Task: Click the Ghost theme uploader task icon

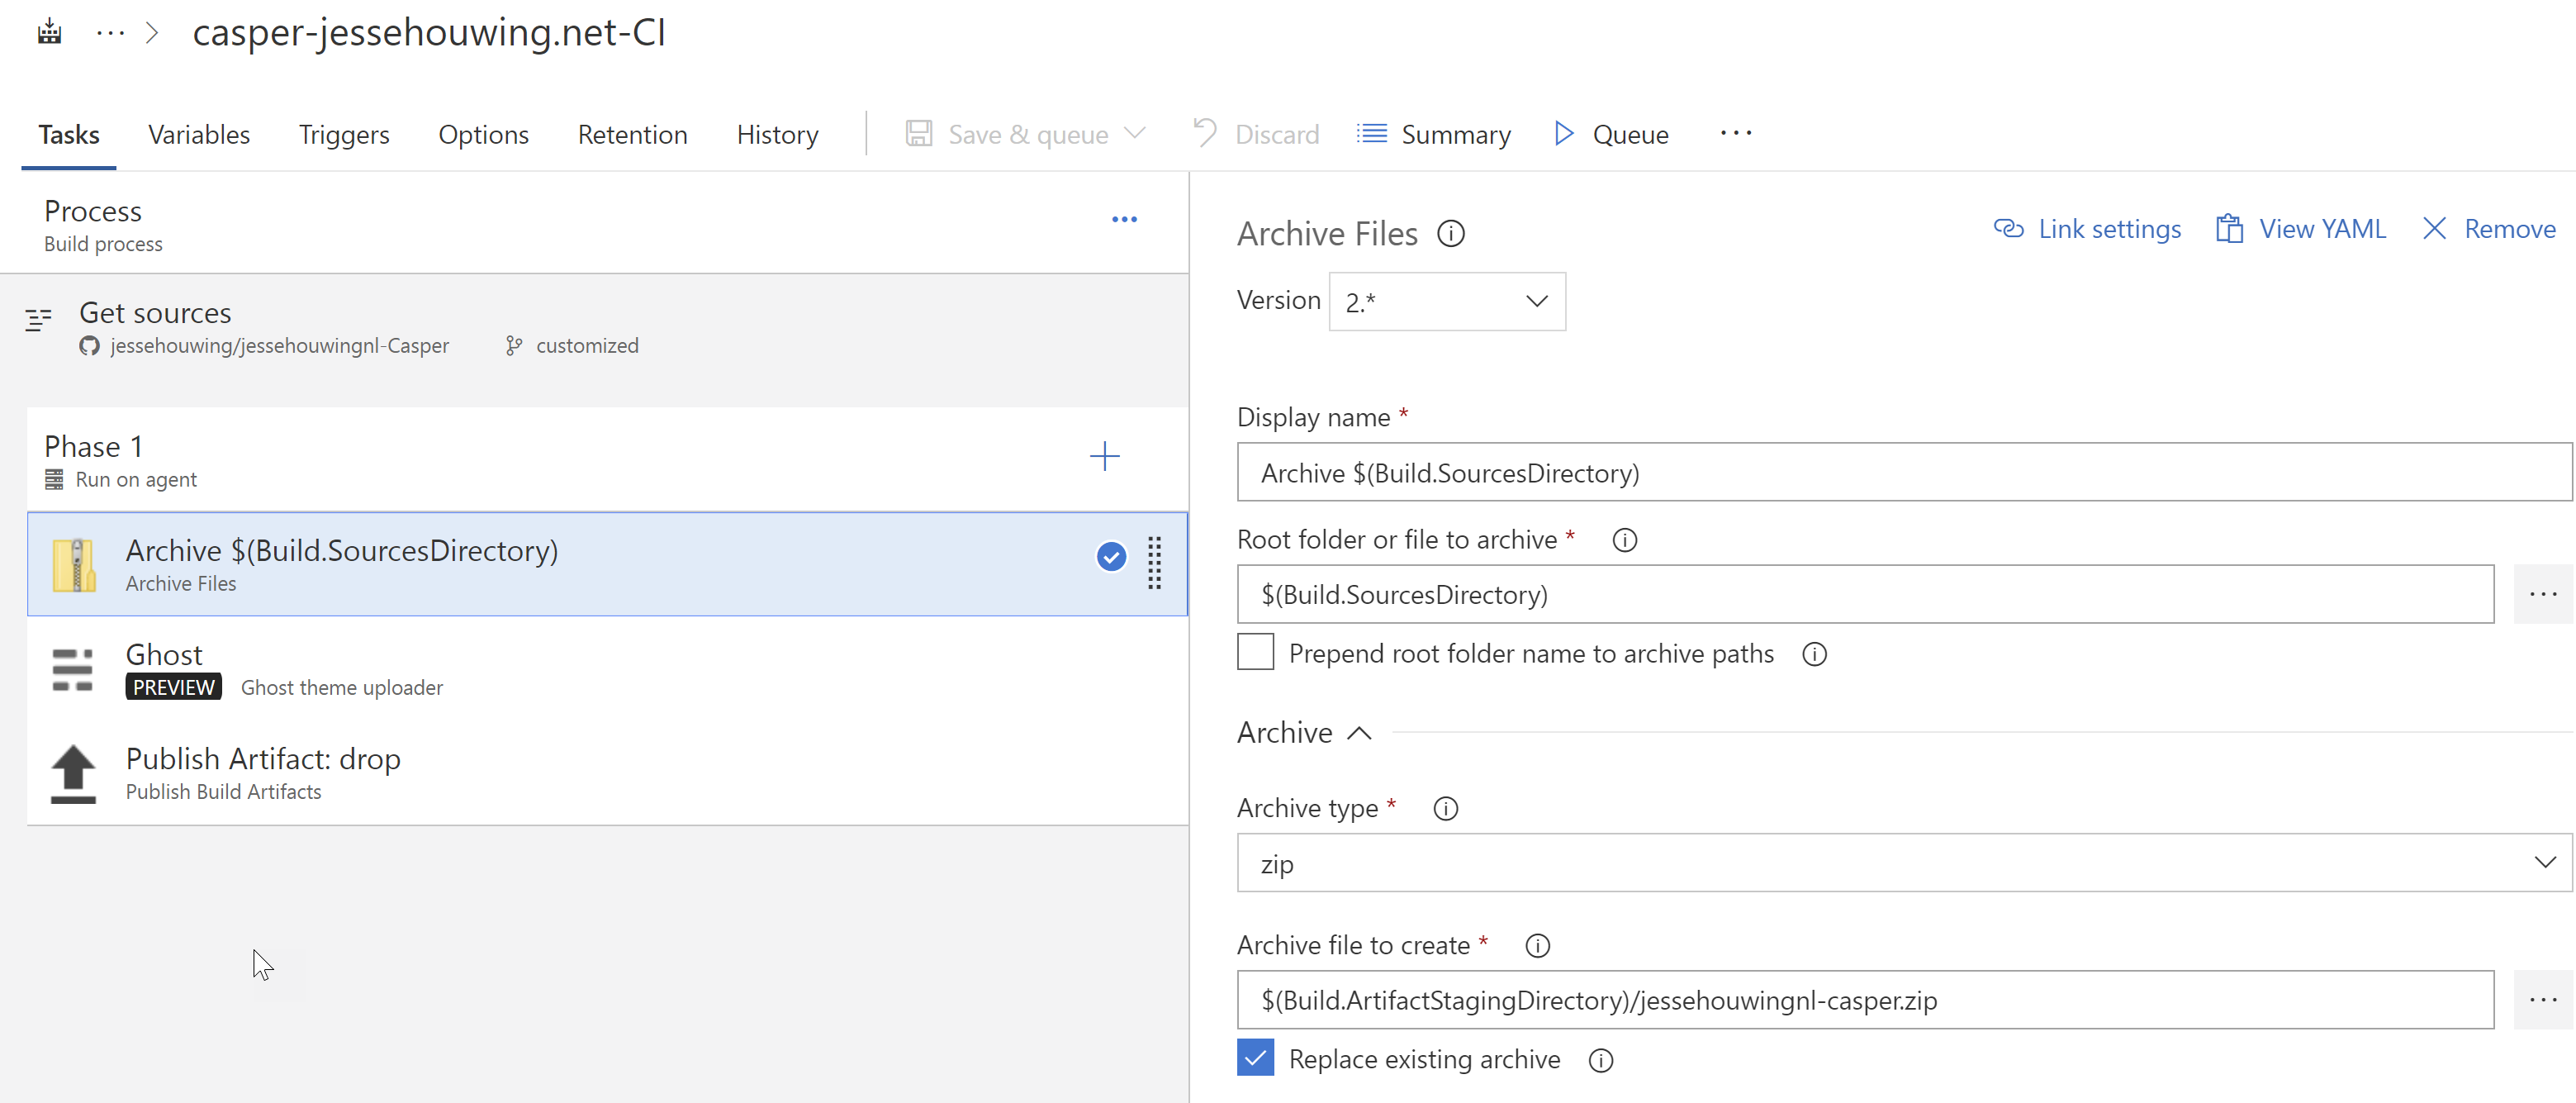Action: click(73, 669)
